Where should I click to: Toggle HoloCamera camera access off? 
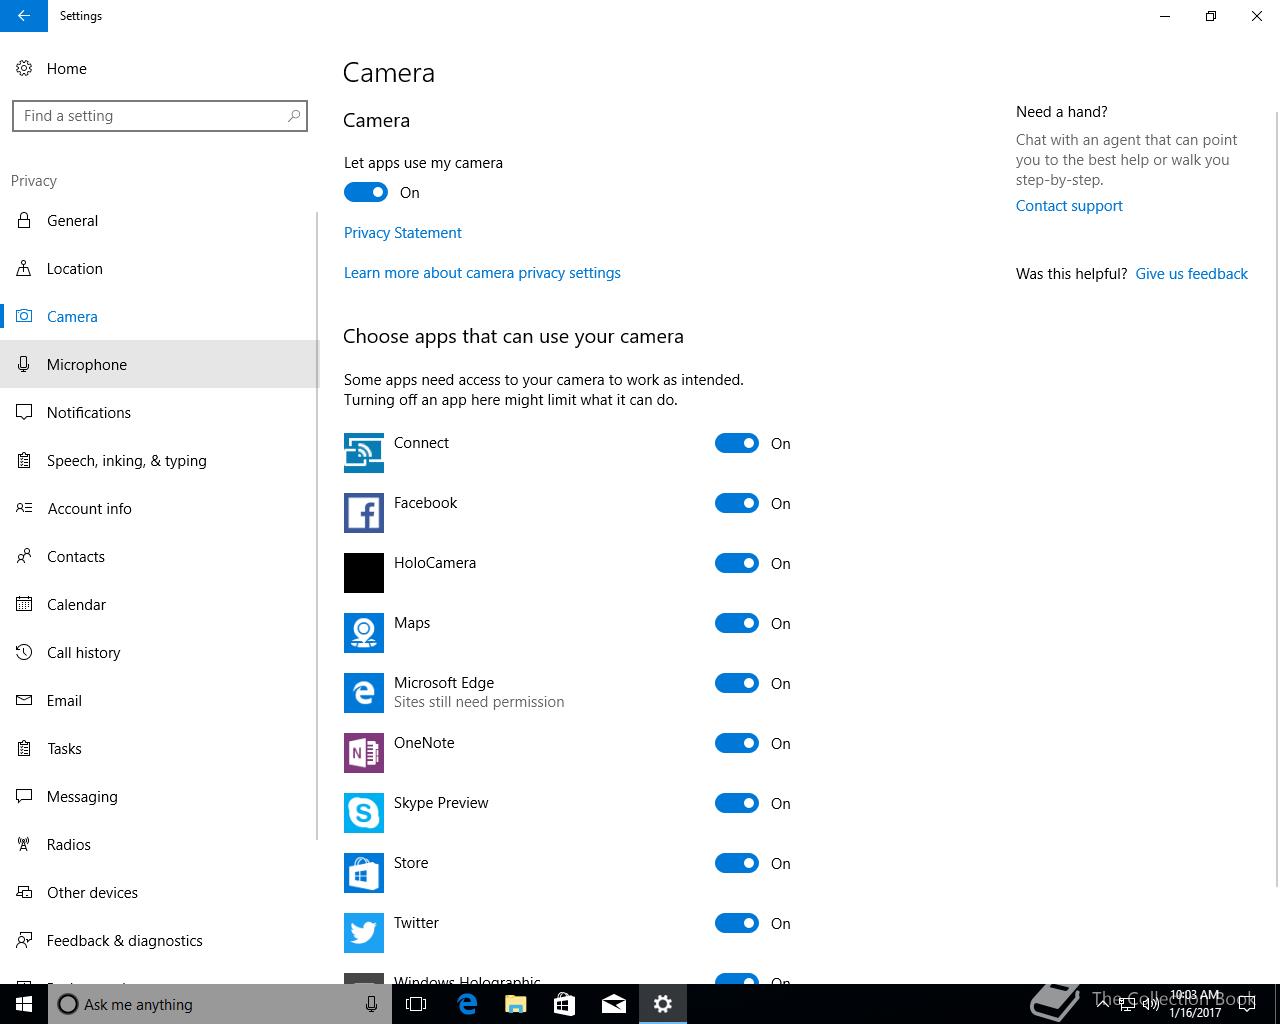tap(737, 563)
